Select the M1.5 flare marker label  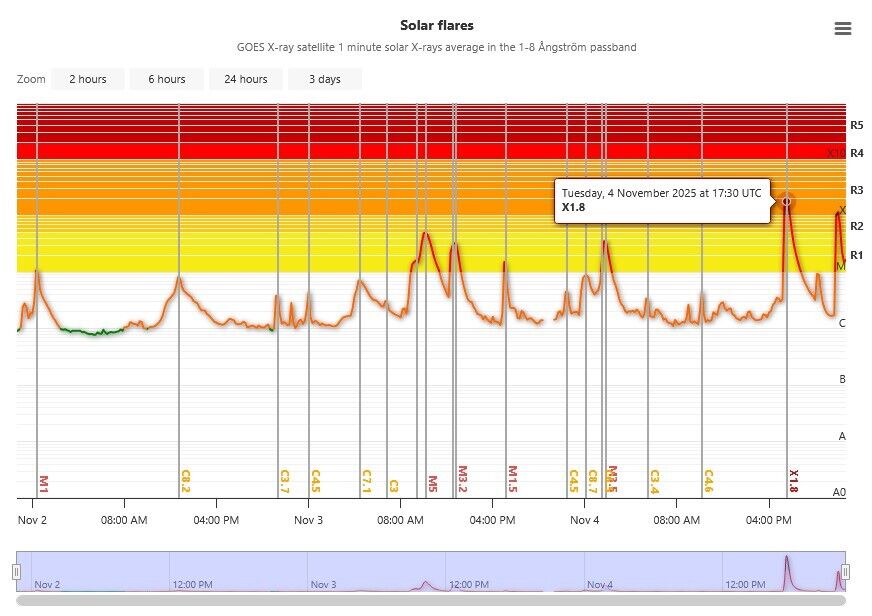tap(512, 479)
